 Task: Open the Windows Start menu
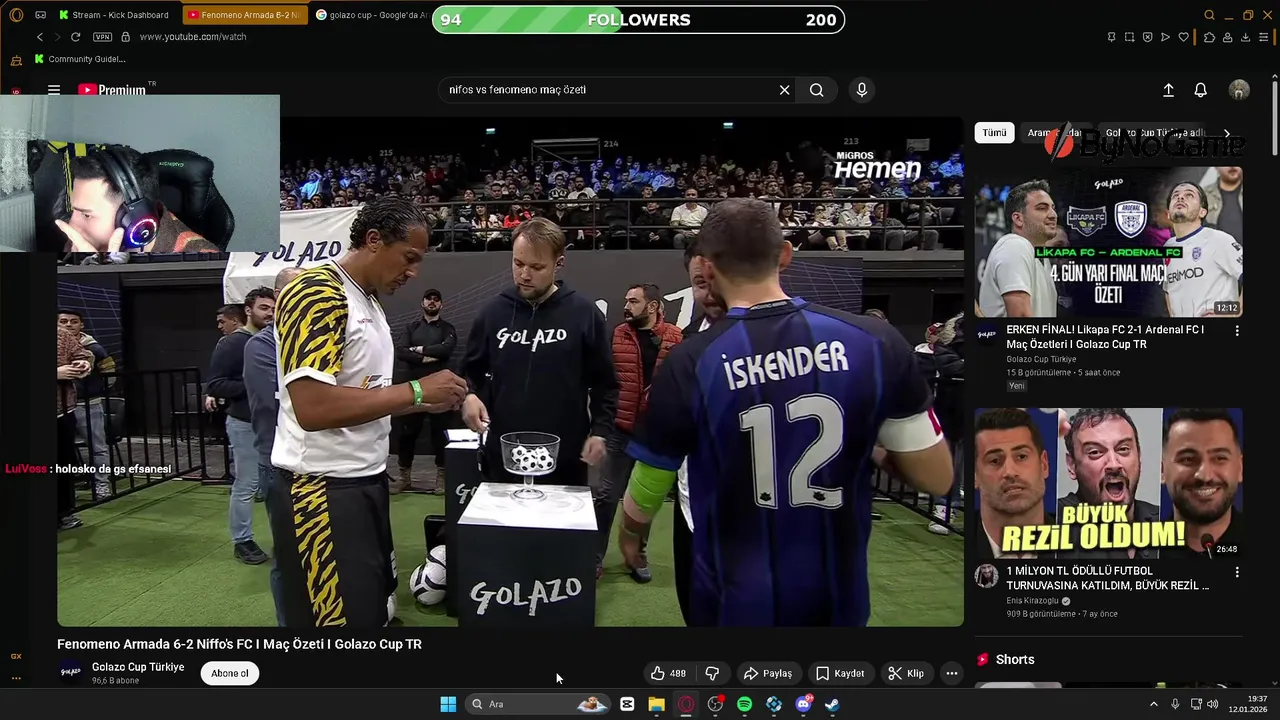coord(448,704)
